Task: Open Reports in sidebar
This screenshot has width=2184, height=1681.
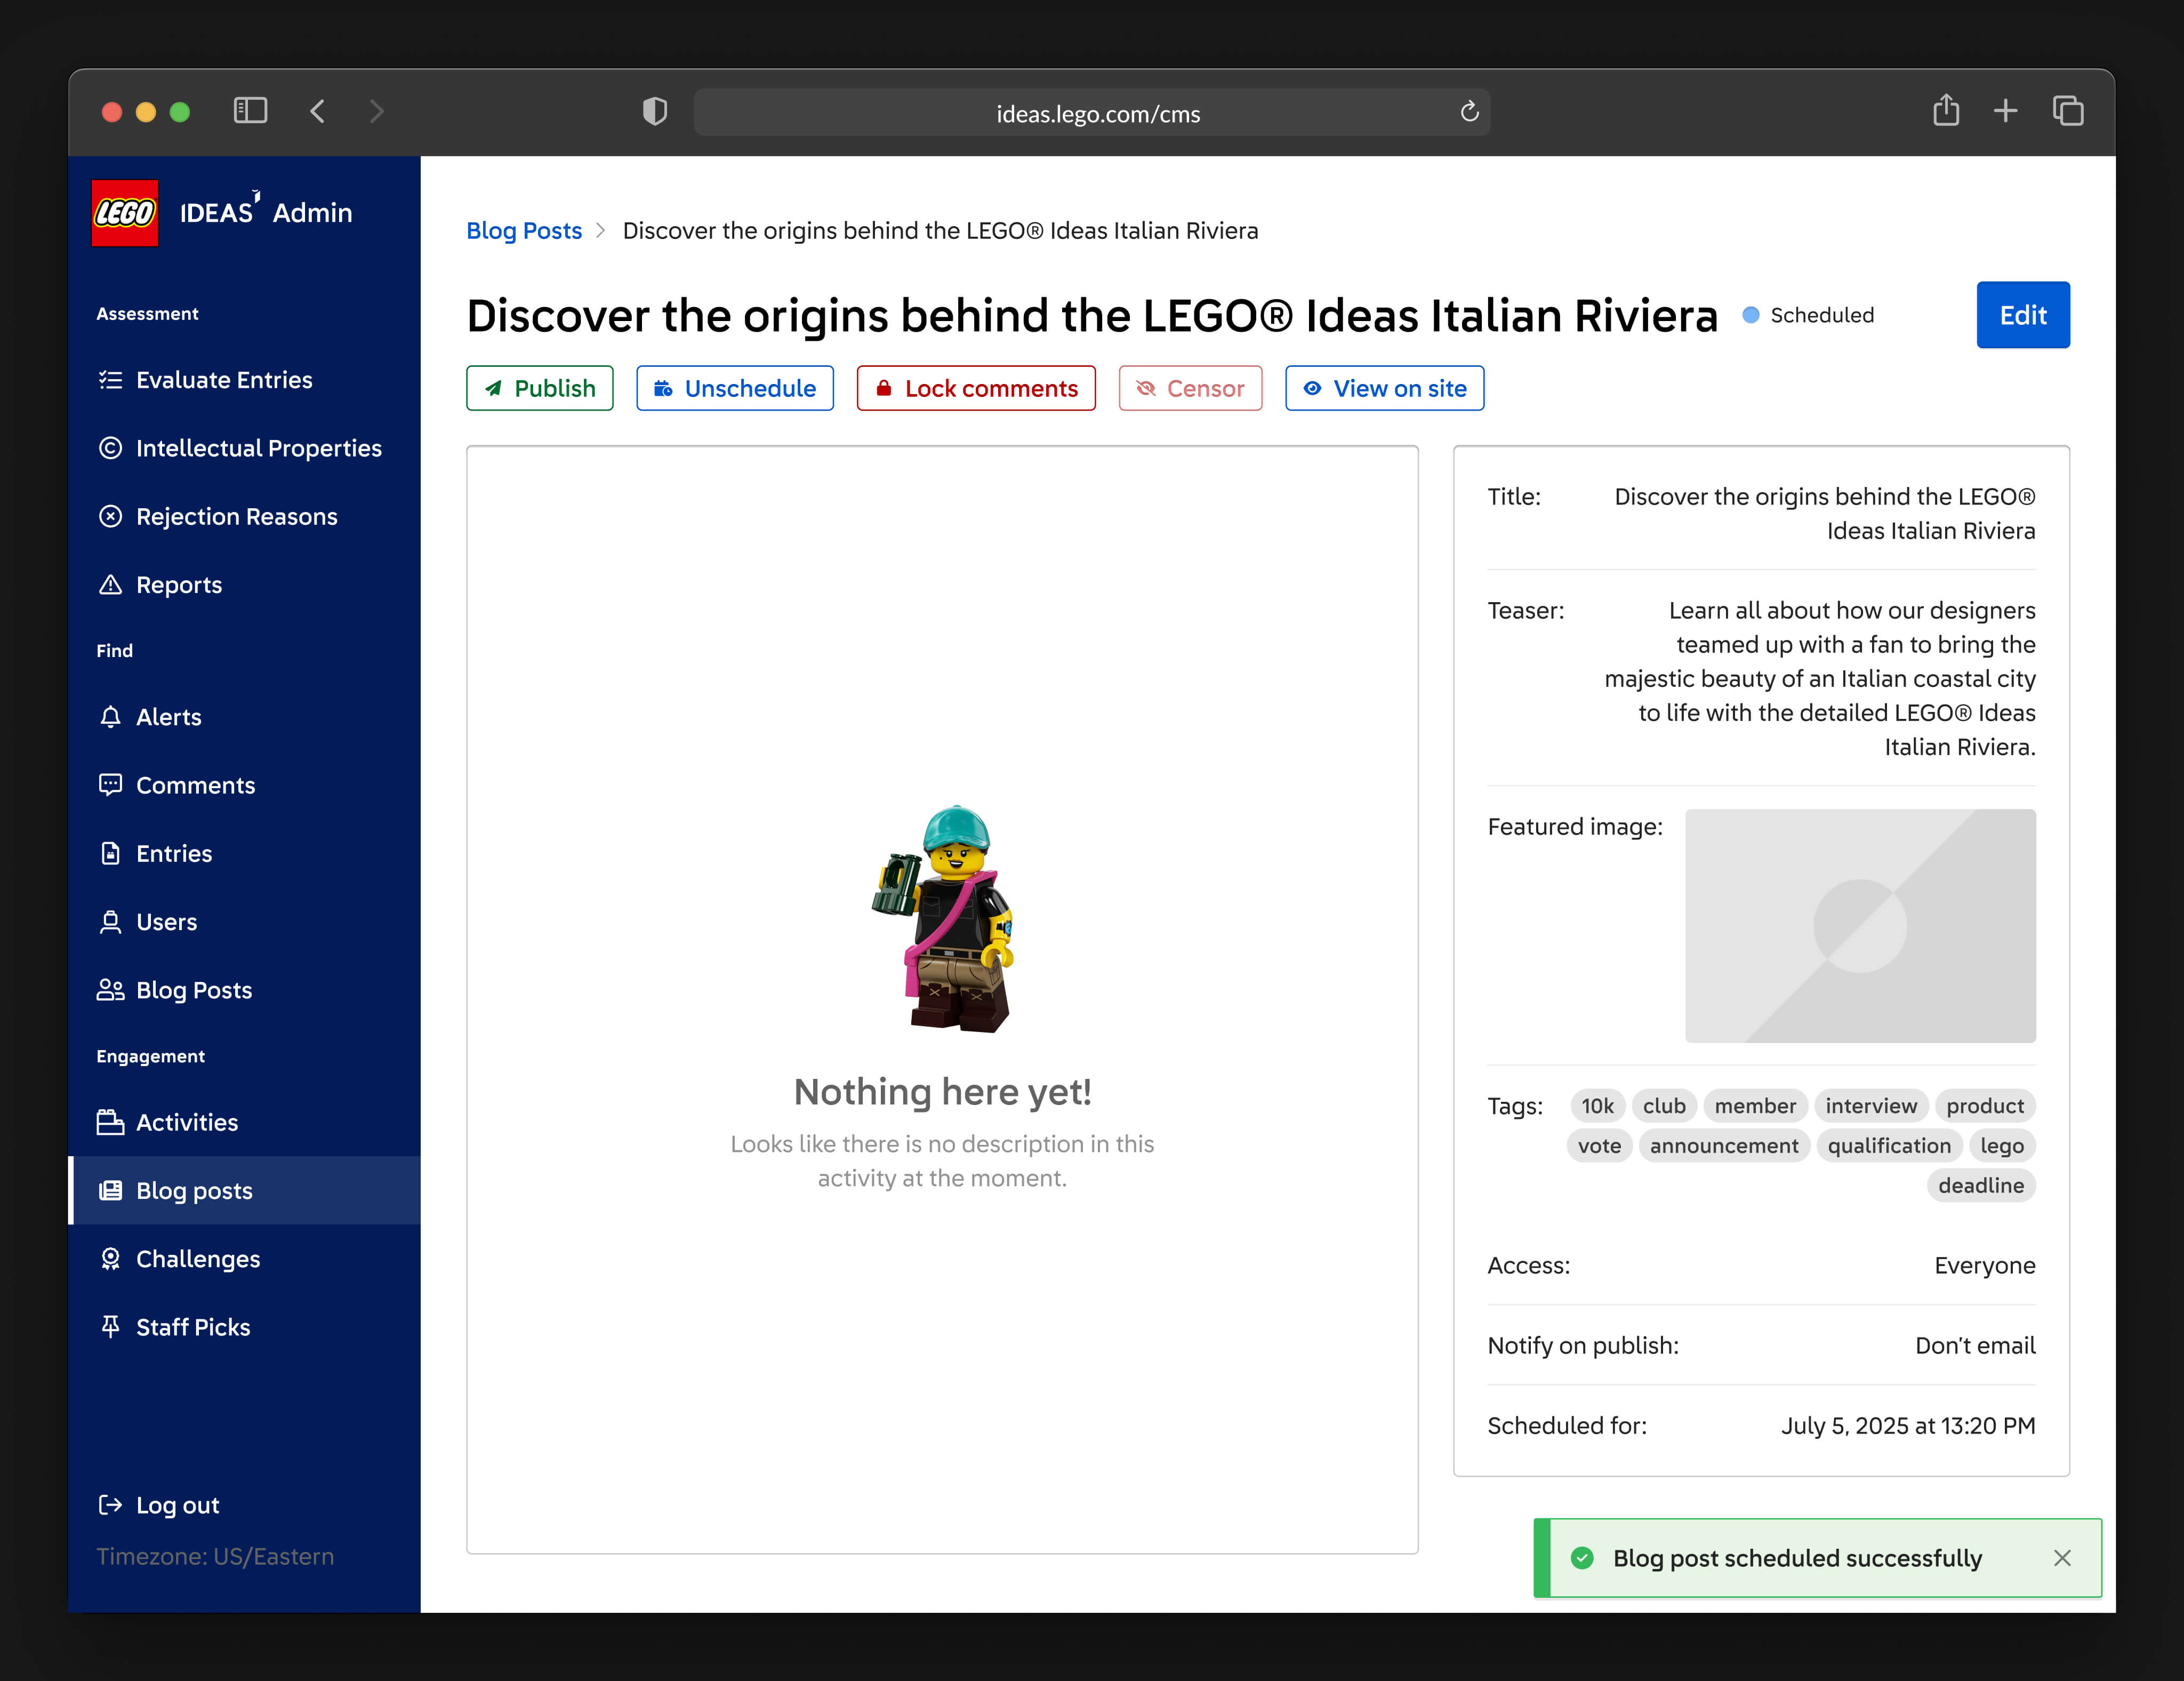Action: (x=244, y=585)
